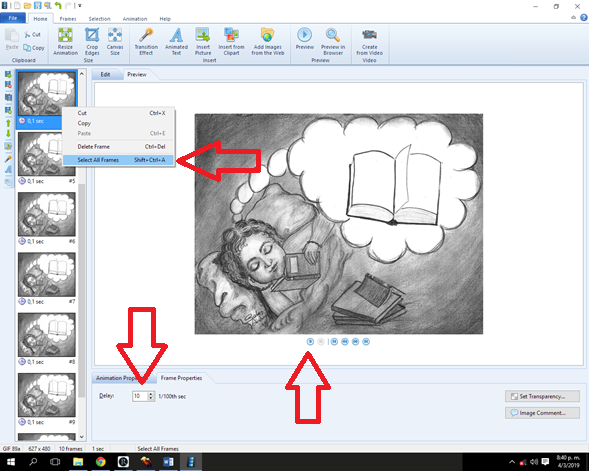Select frame #6 thumbnail
Image resolution: width=589 pixels, height=471 pixels.
pos(47,214)
